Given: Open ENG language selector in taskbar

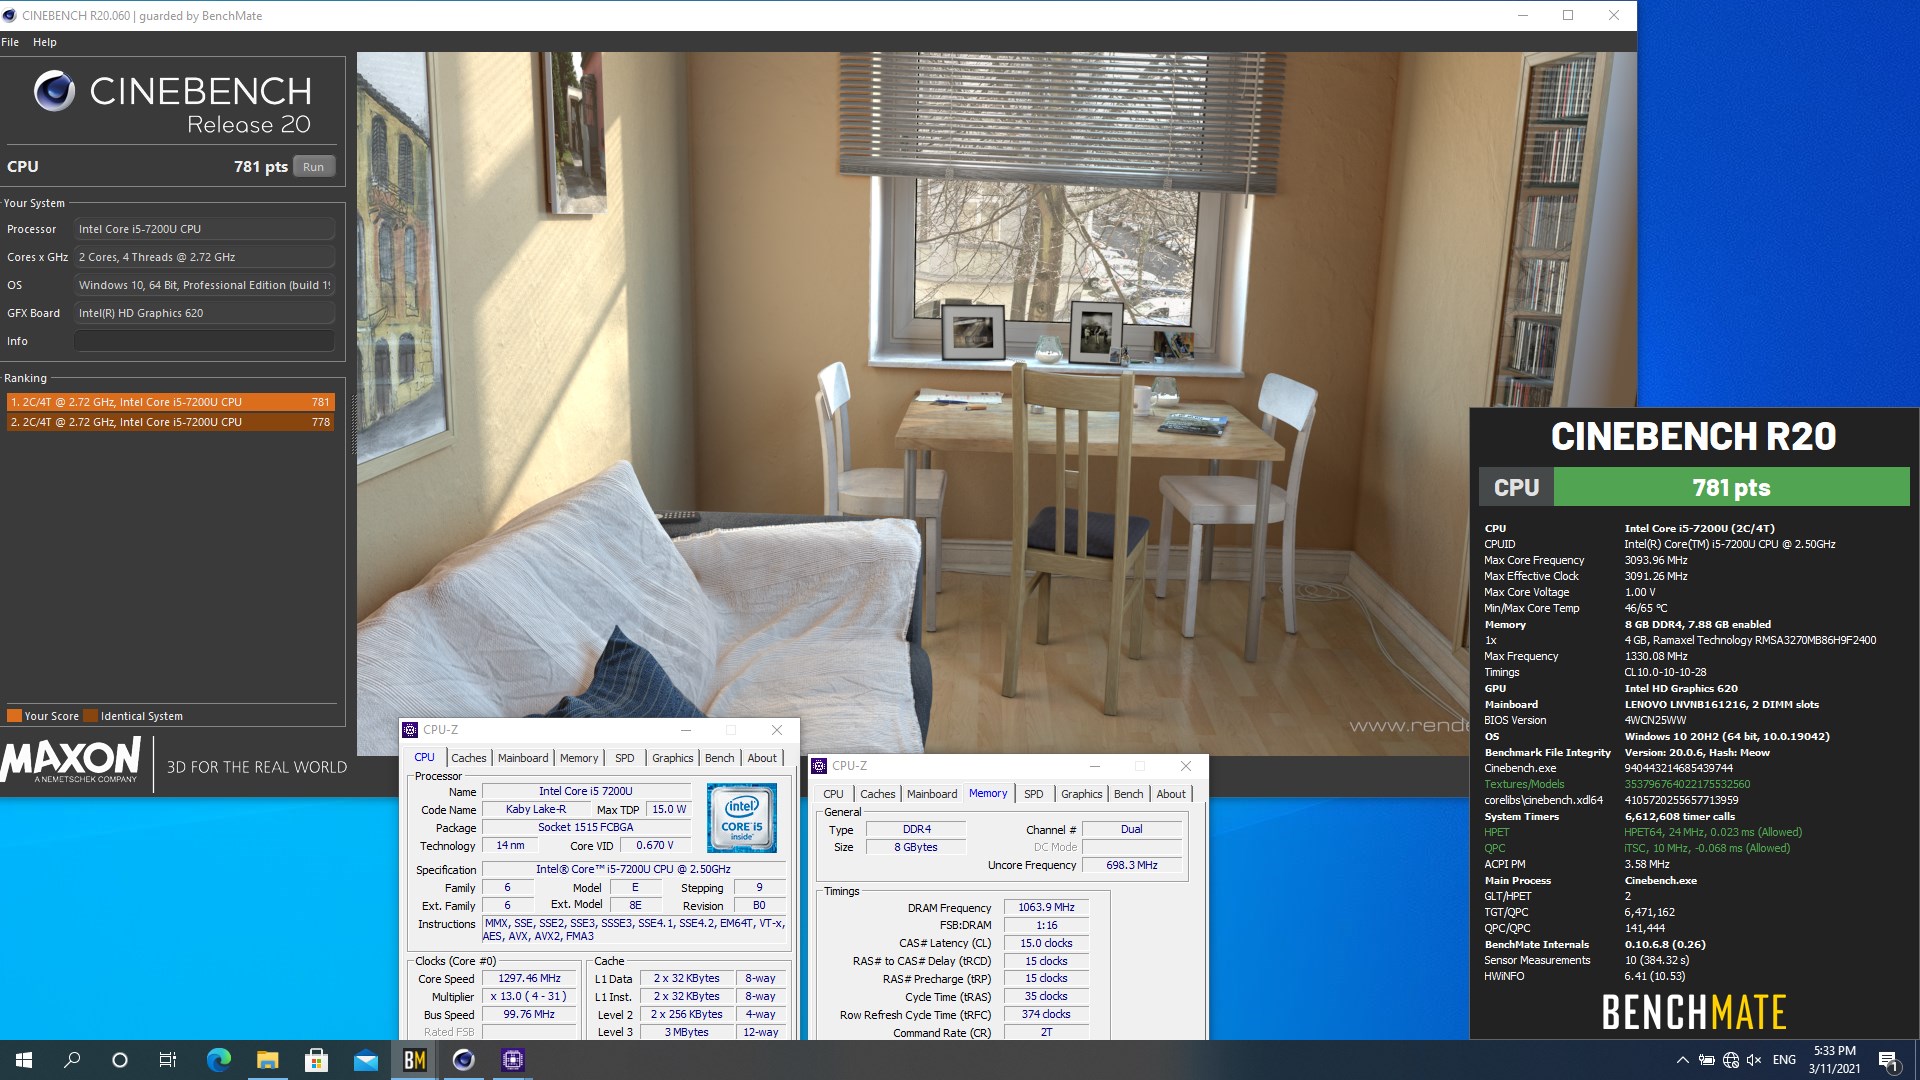Looking at the screenshot, I should 1784,1060.
